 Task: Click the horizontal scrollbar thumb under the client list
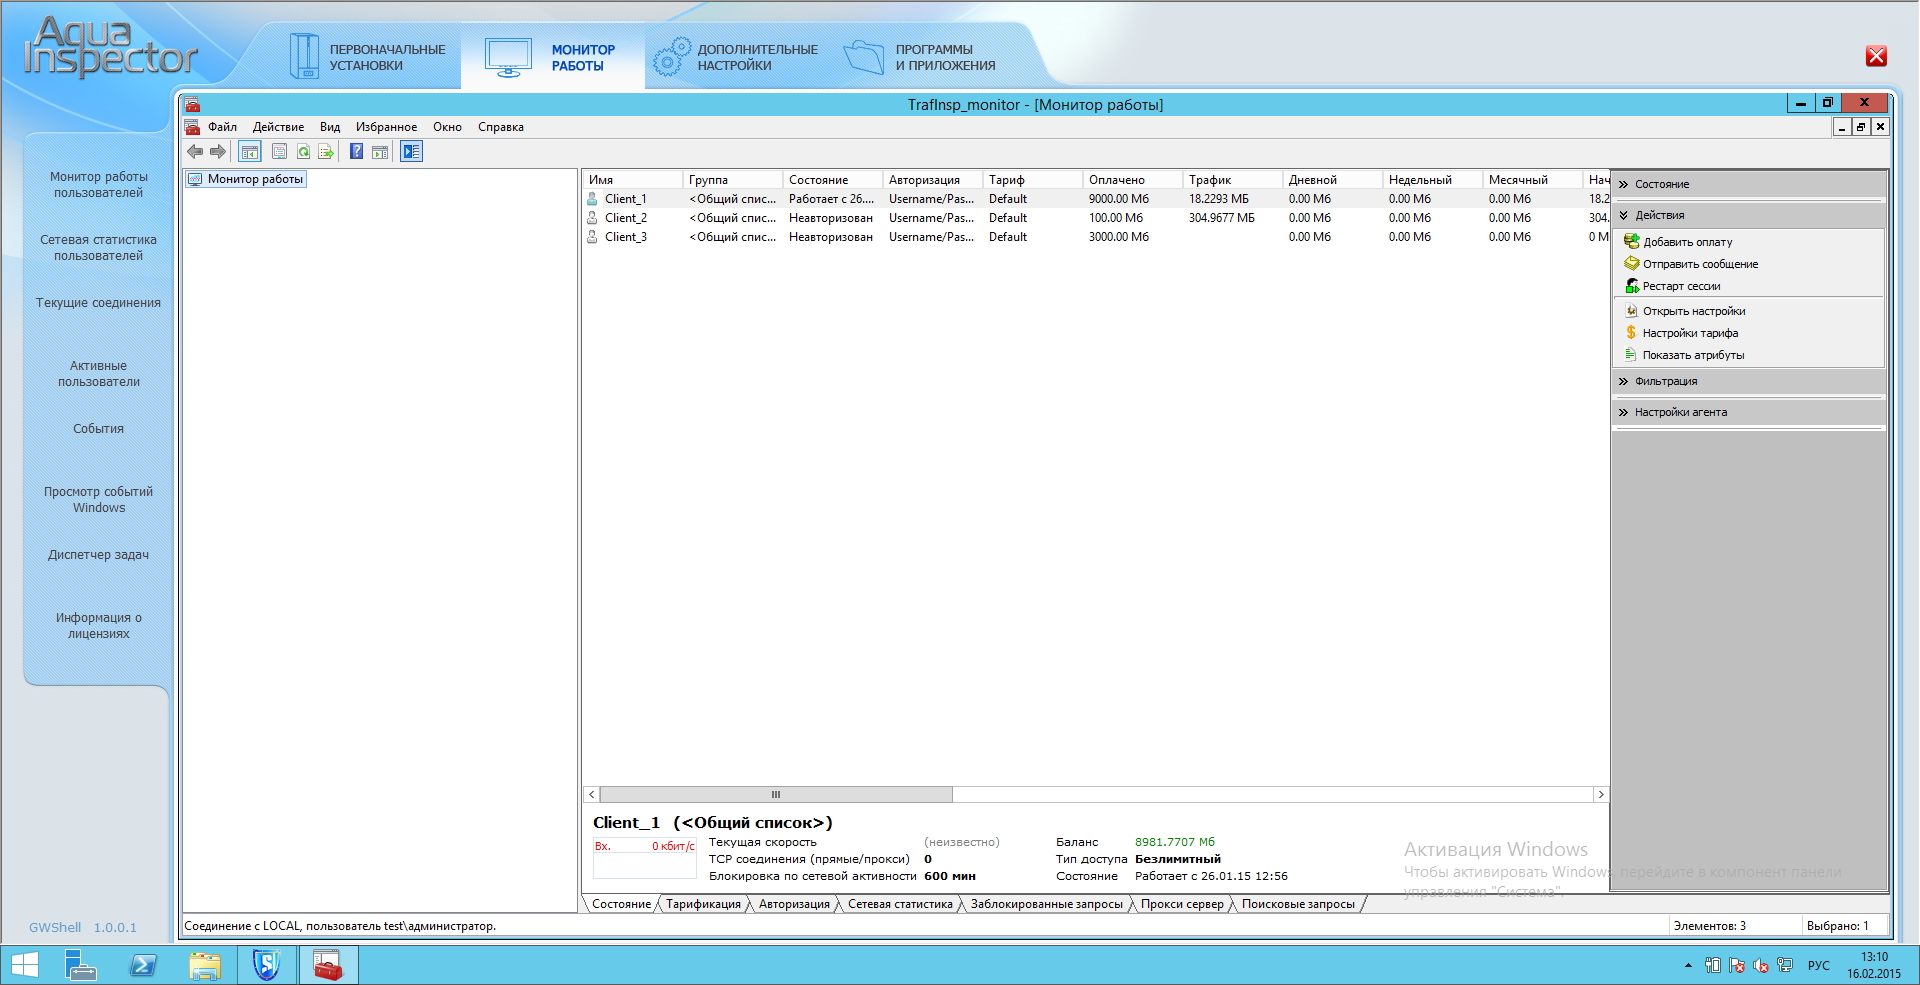(776, 794)
